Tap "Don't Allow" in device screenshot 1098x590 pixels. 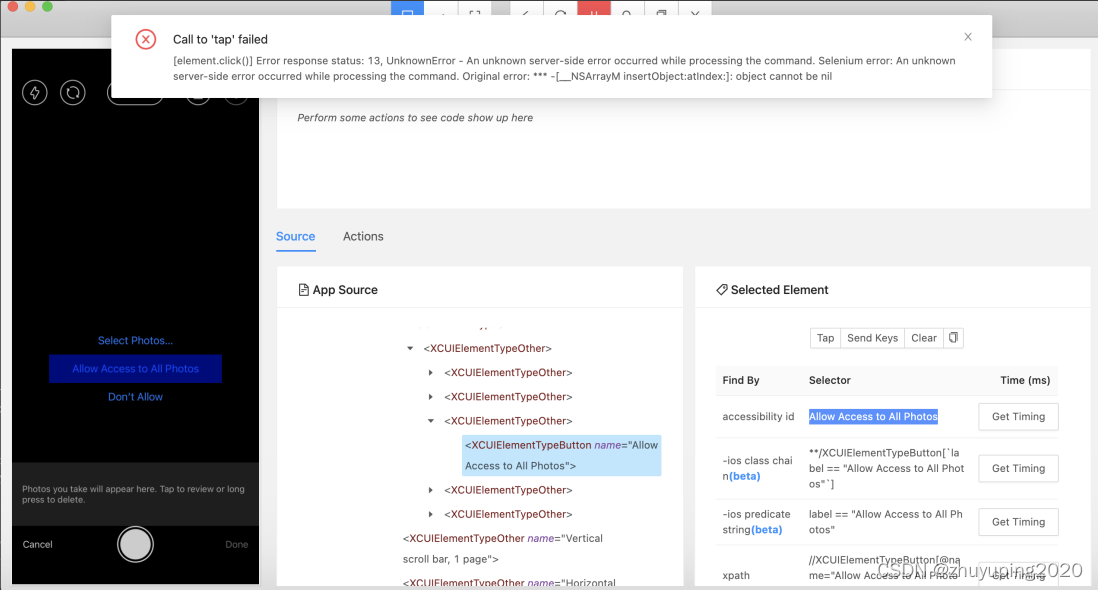coord(135,397)
